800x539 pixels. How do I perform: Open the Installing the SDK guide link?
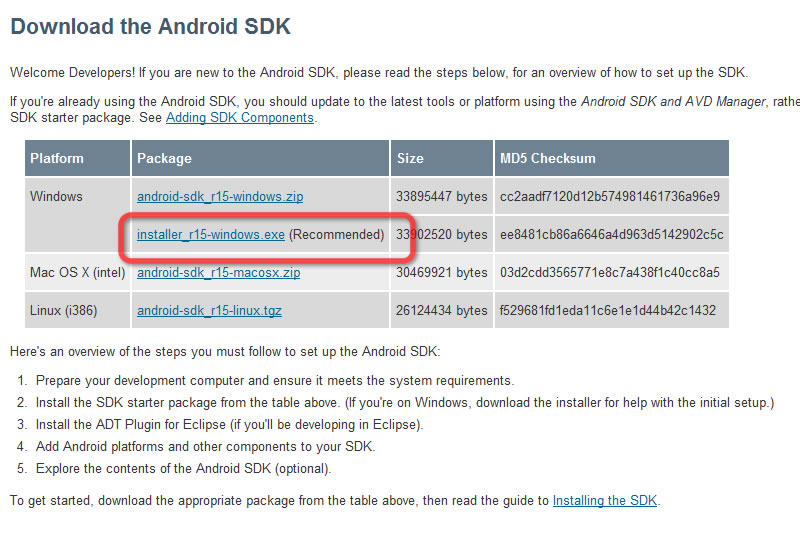coord(605,501)
